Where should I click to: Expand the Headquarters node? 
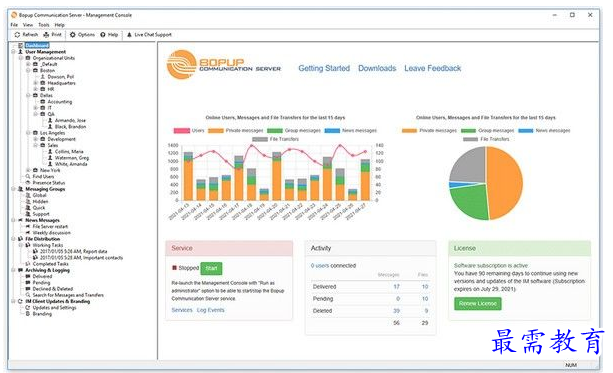35,83
